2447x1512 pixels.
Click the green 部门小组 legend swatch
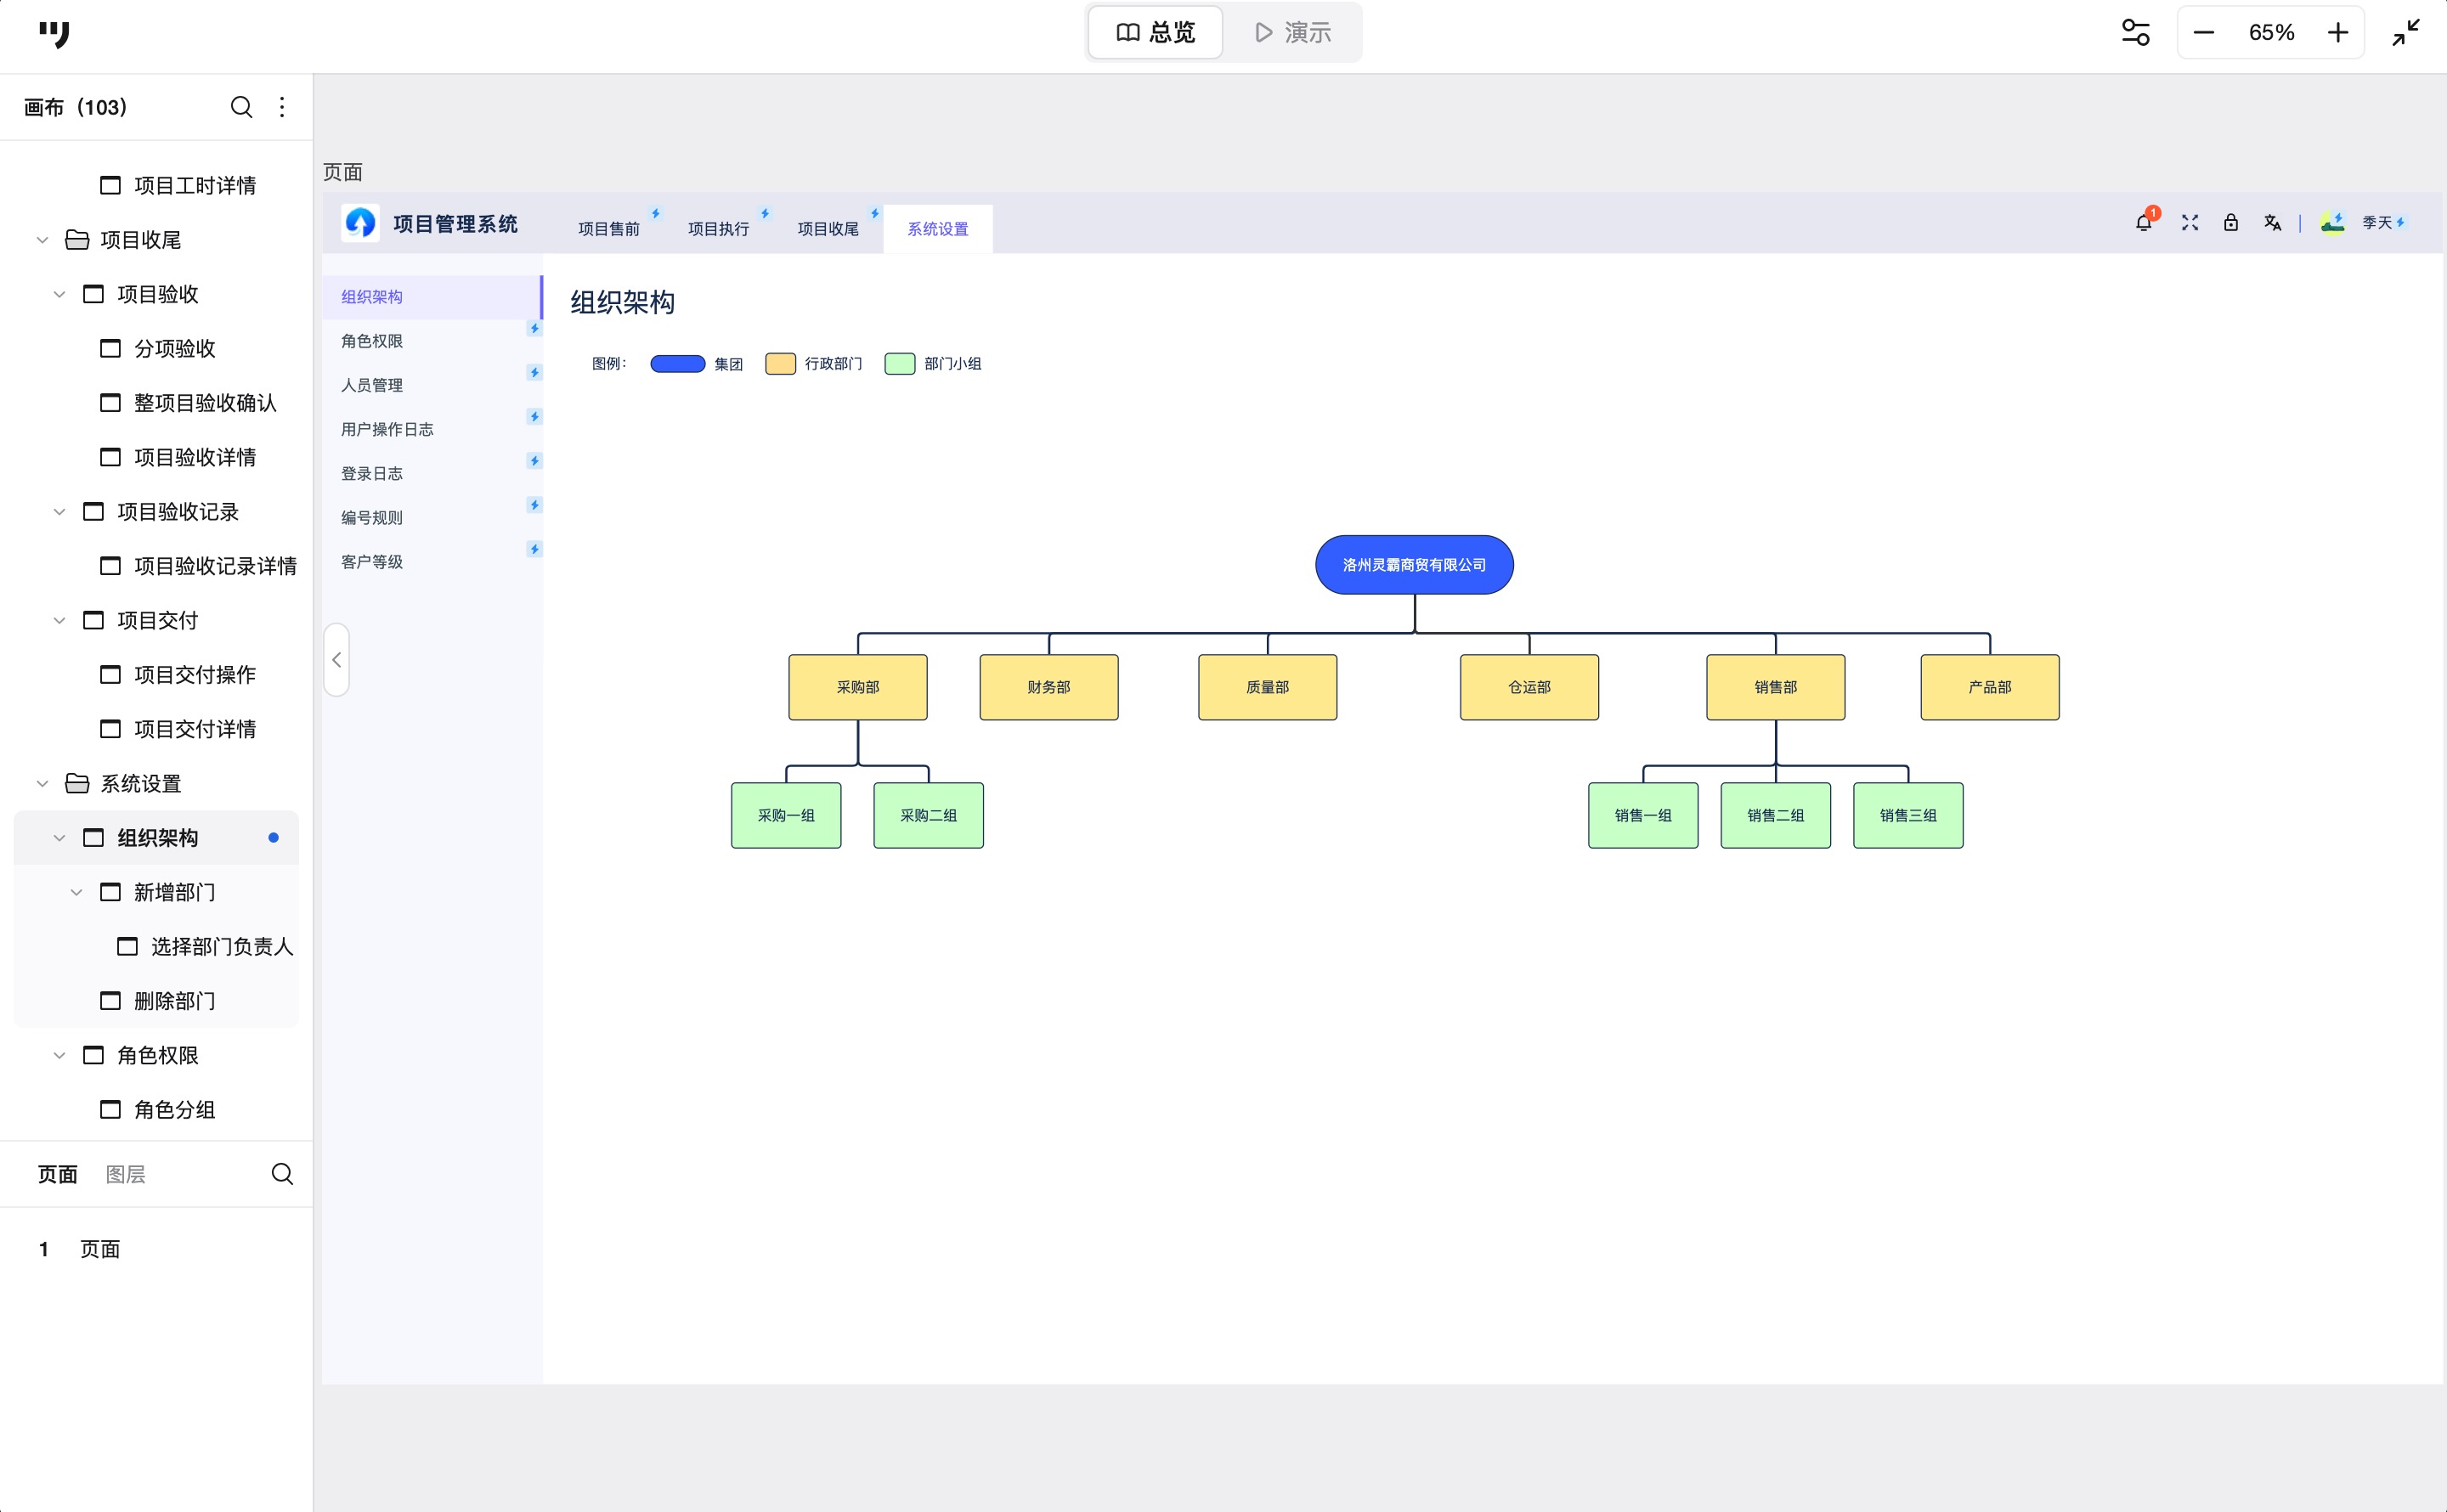coord(900,364)
